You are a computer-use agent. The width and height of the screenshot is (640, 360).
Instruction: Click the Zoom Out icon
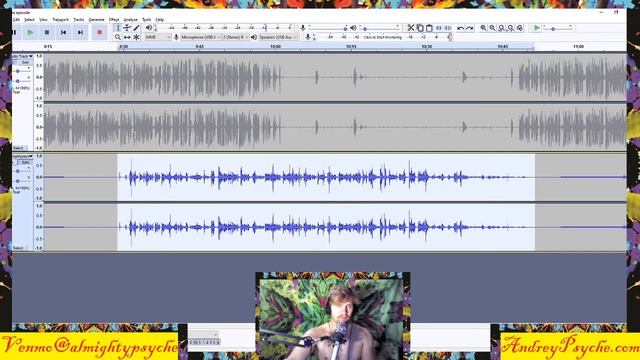(492, 28)
